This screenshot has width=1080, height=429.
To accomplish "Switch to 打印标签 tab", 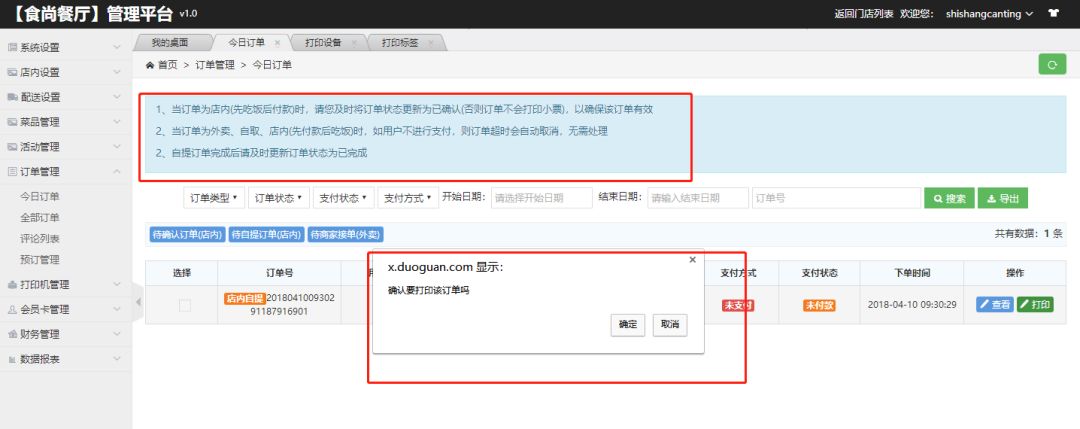I will 400,43.
